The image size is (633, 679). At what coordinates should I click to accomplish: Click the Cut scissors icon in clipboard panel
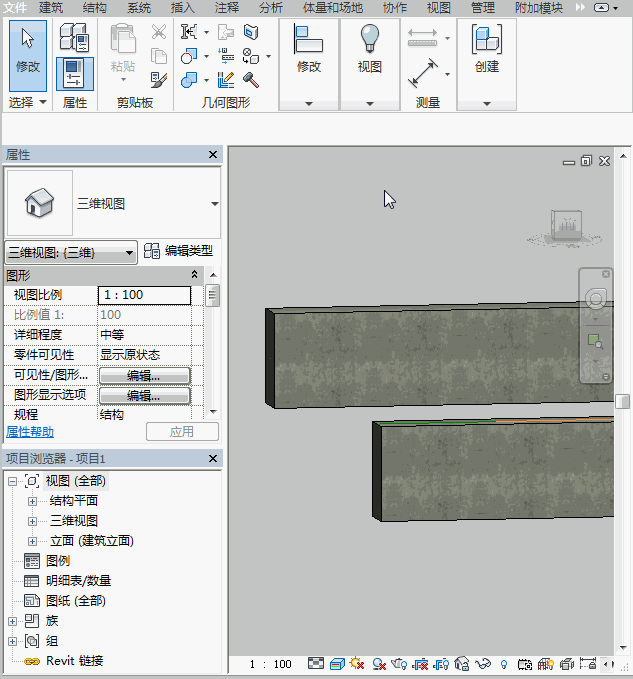[159, 32]
